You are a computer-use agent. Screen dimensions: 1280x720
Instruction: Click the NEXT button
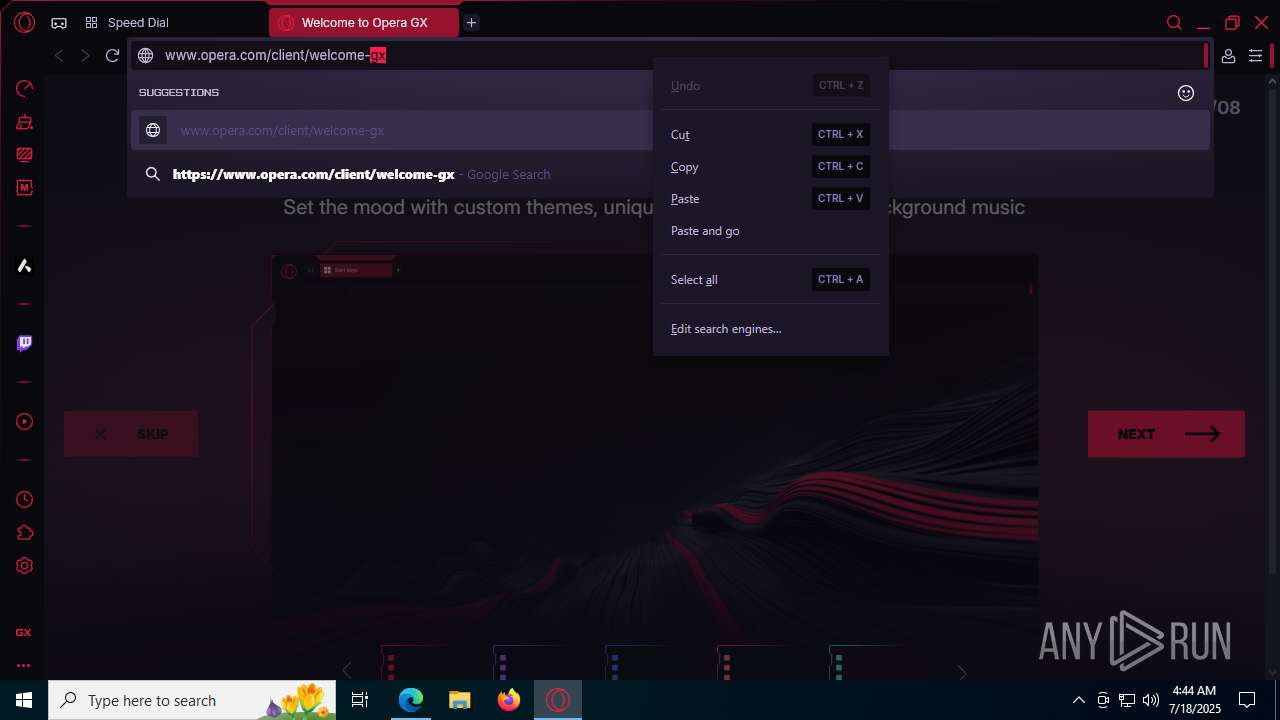(1166, 434)
